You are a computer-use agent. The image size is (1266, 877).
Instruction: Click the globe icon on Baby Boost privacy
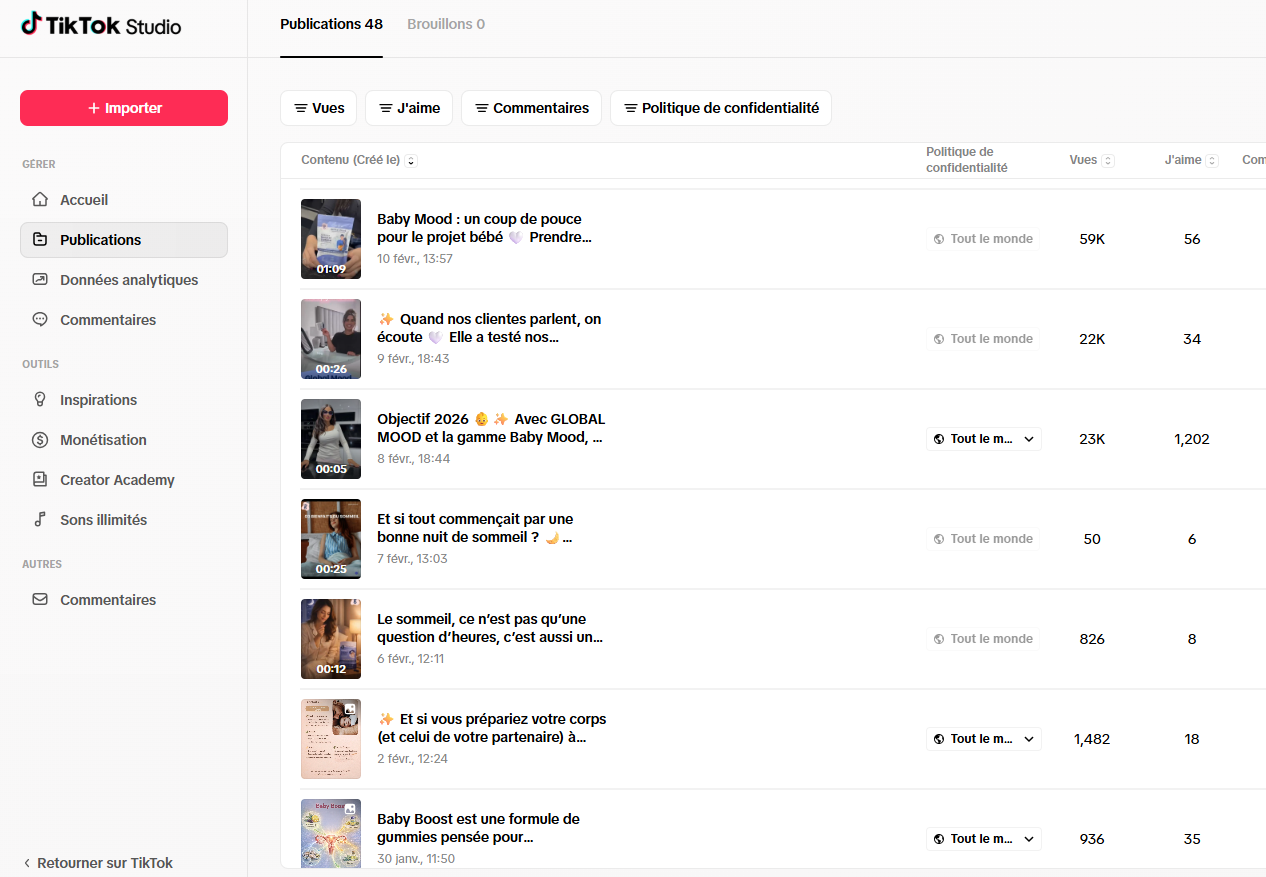coord(939,839)
